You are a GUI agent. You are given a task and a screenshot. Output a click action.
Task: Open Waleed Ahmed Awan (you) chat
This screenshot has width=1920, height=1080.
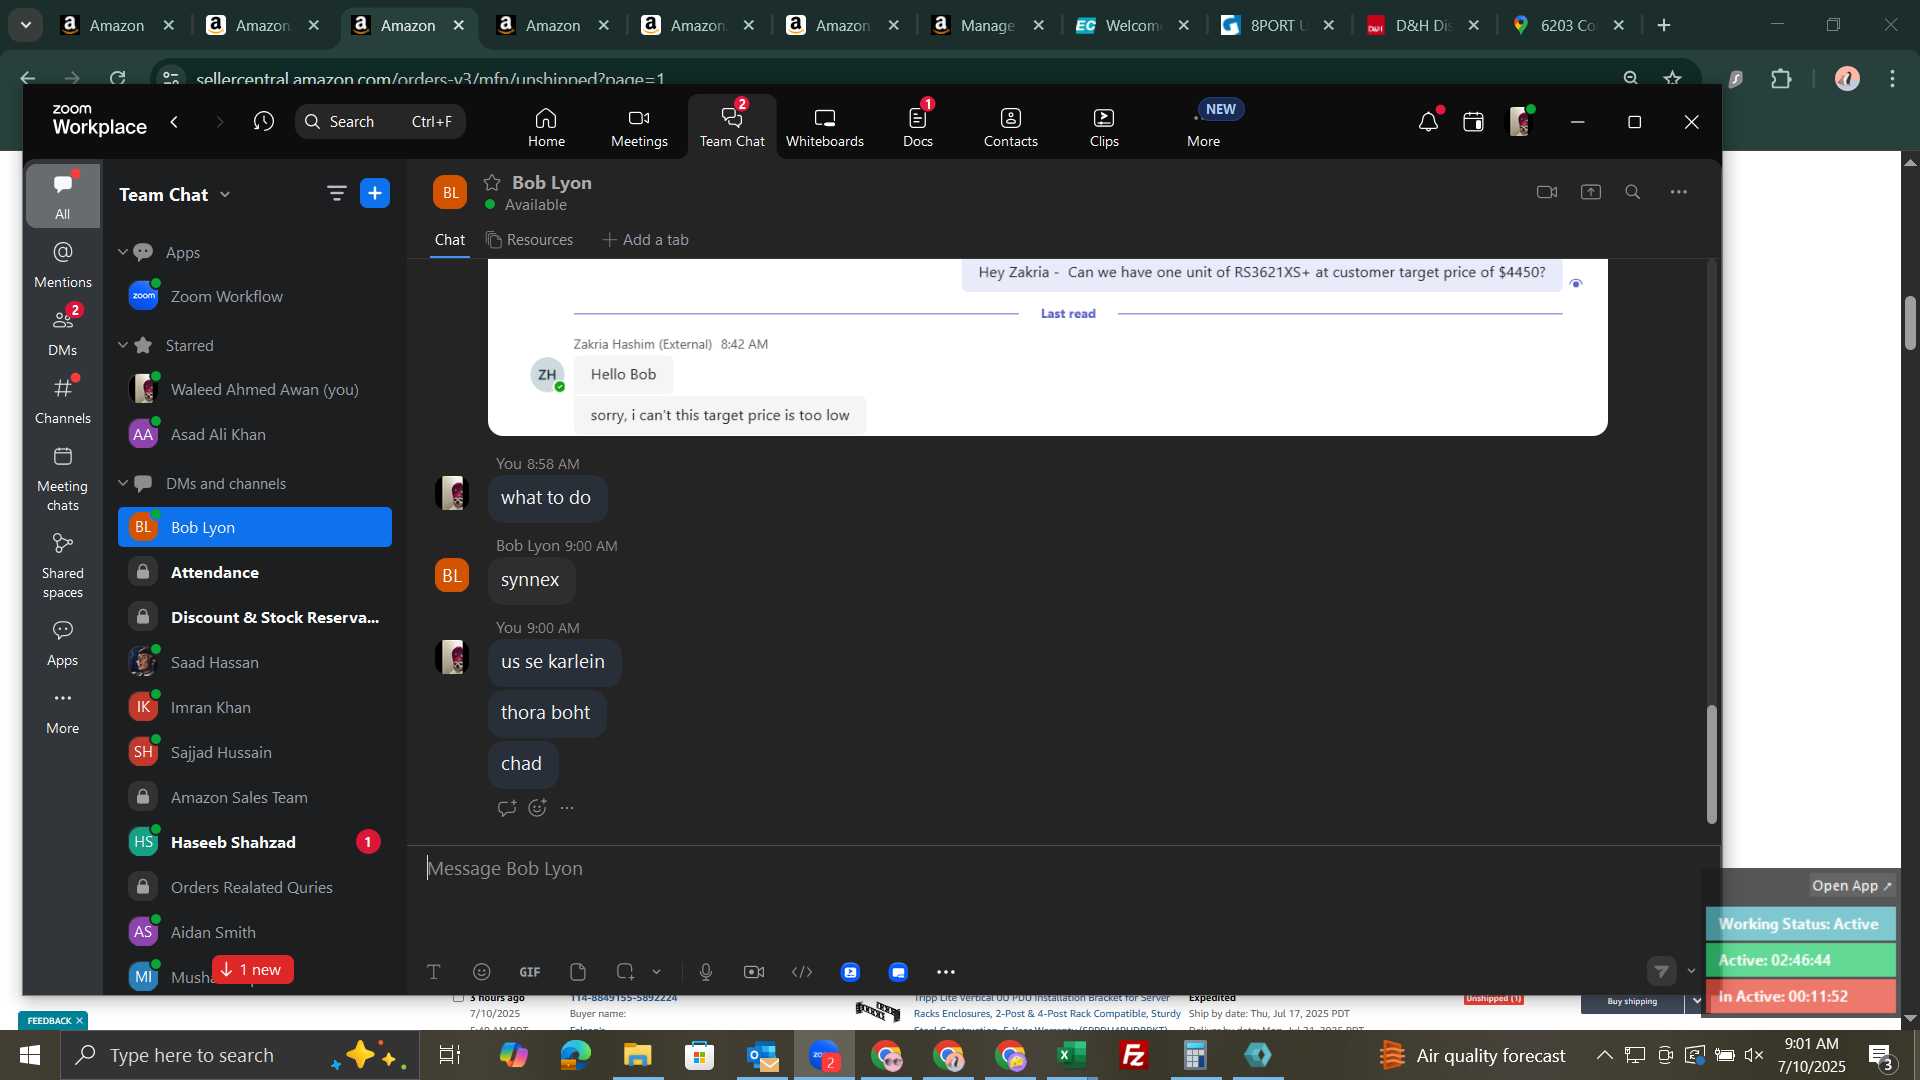255,390
